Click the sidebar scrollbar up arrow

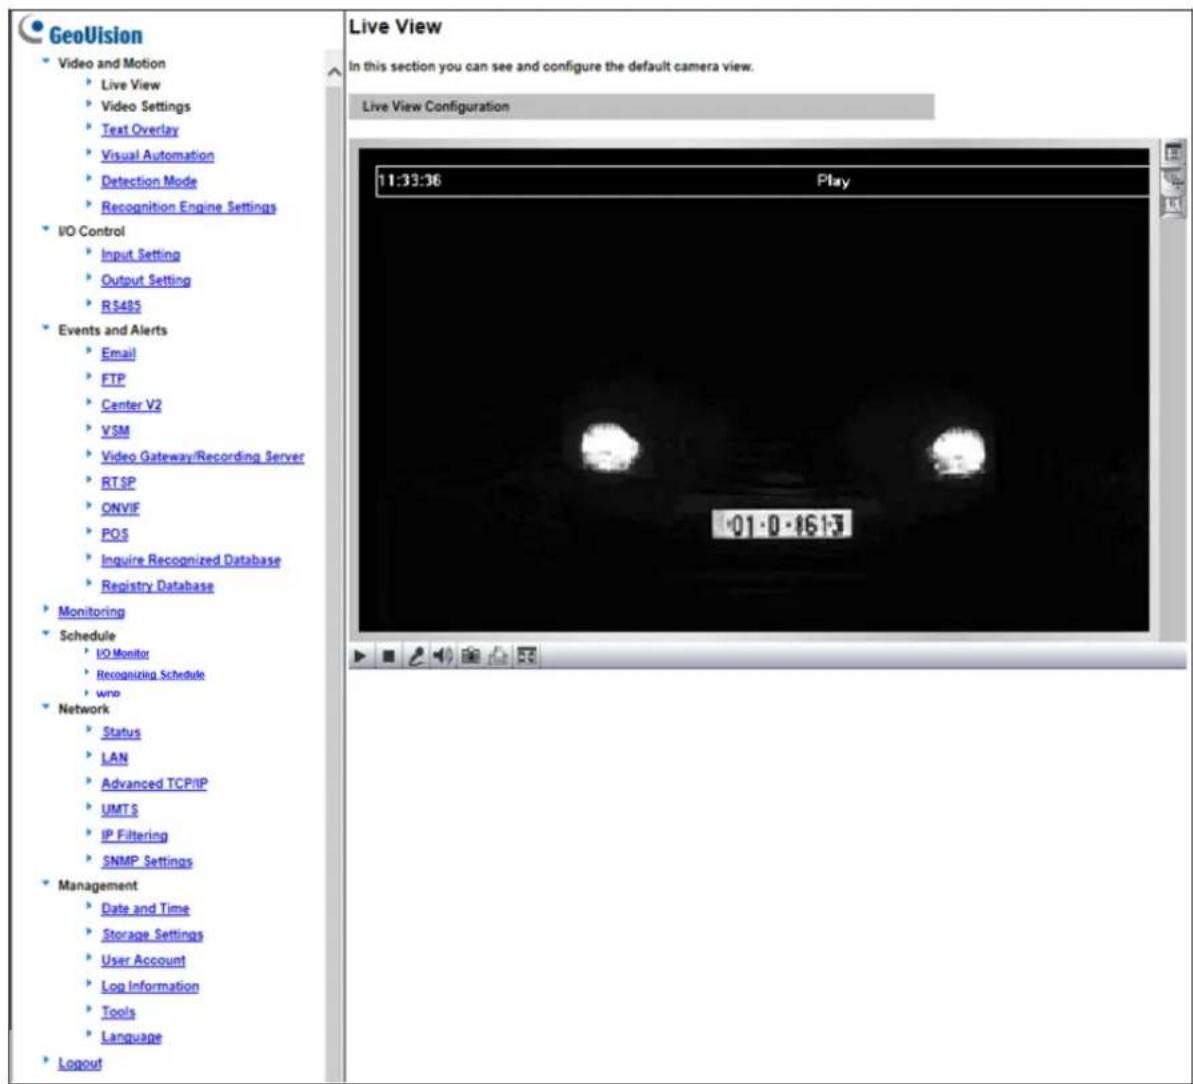click(x=334, y=72)
